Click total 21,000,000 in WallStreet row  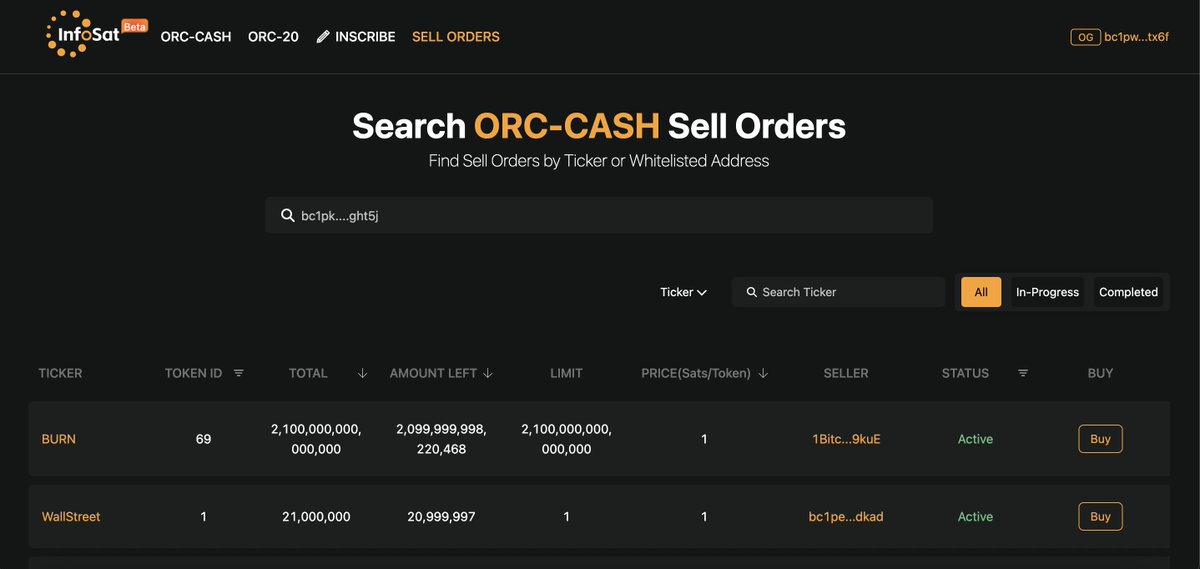click(x=316, y=517)
